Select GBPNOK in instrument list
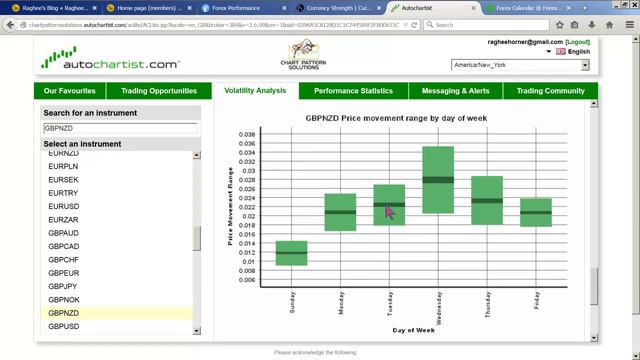 [x=116, y=300]
